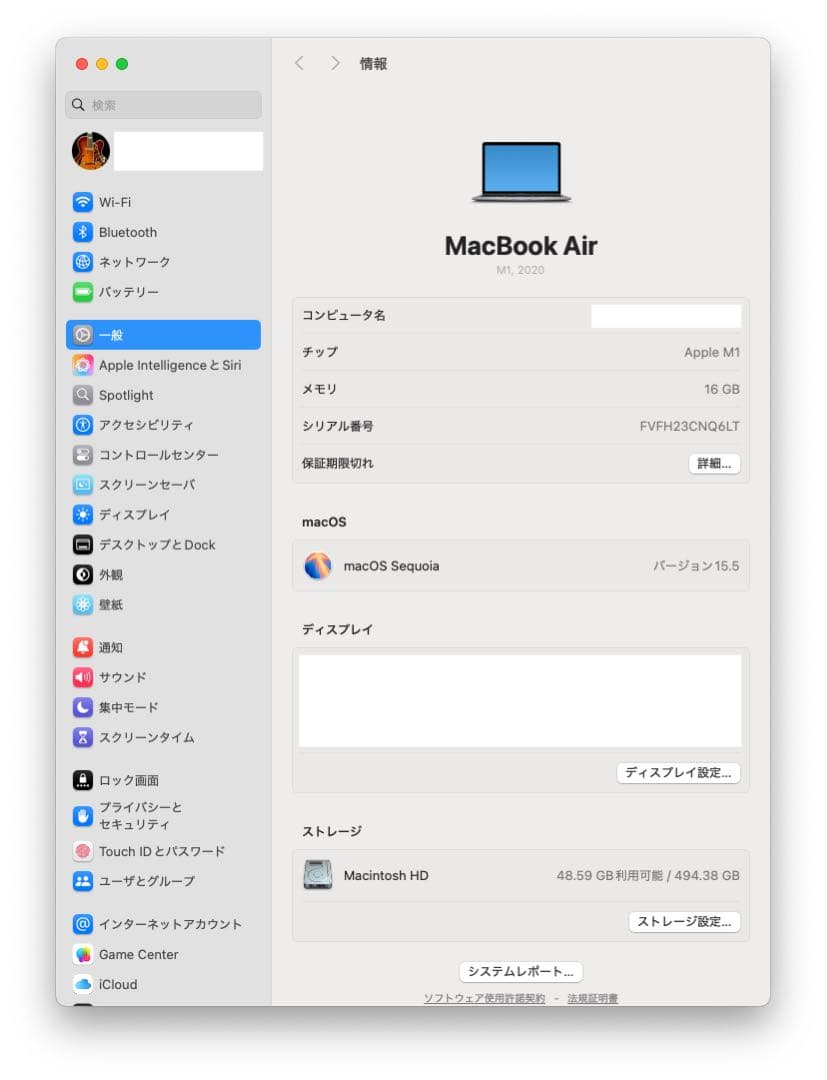827x1080 pixels.
Task: Open the user account guitar avatar
Action: [x=91, y=151]
